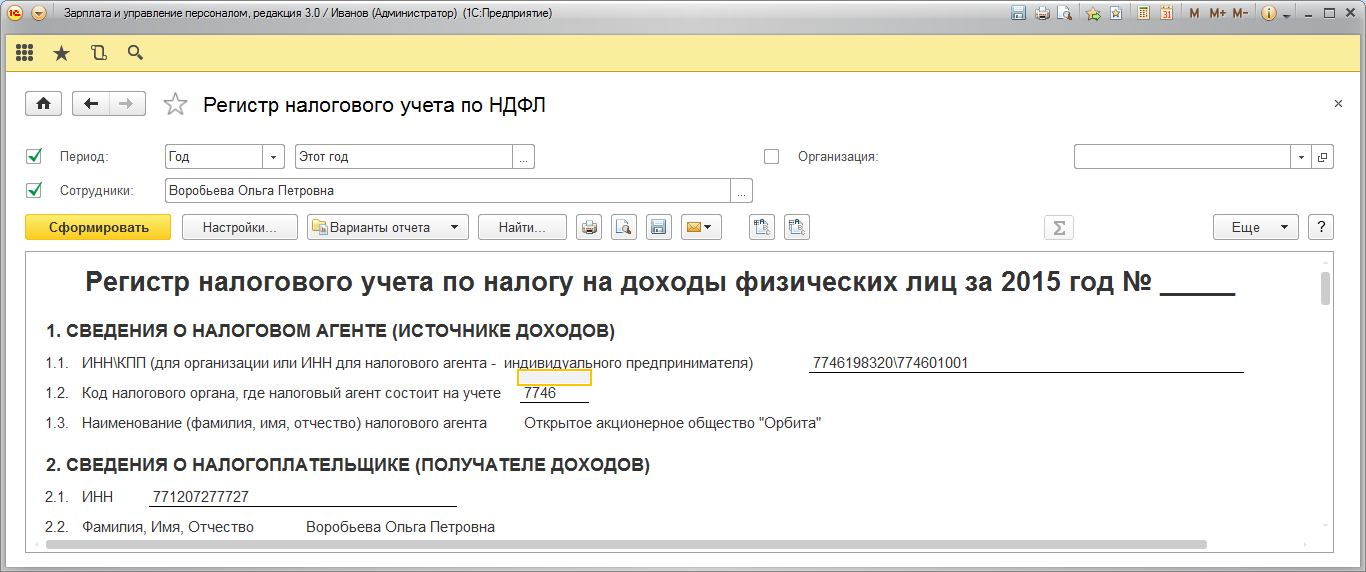
Task: Print the report using the report toolbar printer icon
Action: click(590, 227)
